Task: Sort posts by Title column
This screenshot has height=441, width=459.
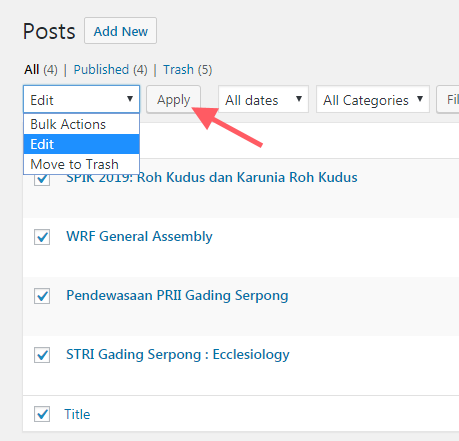Action: tap(77, 414)
